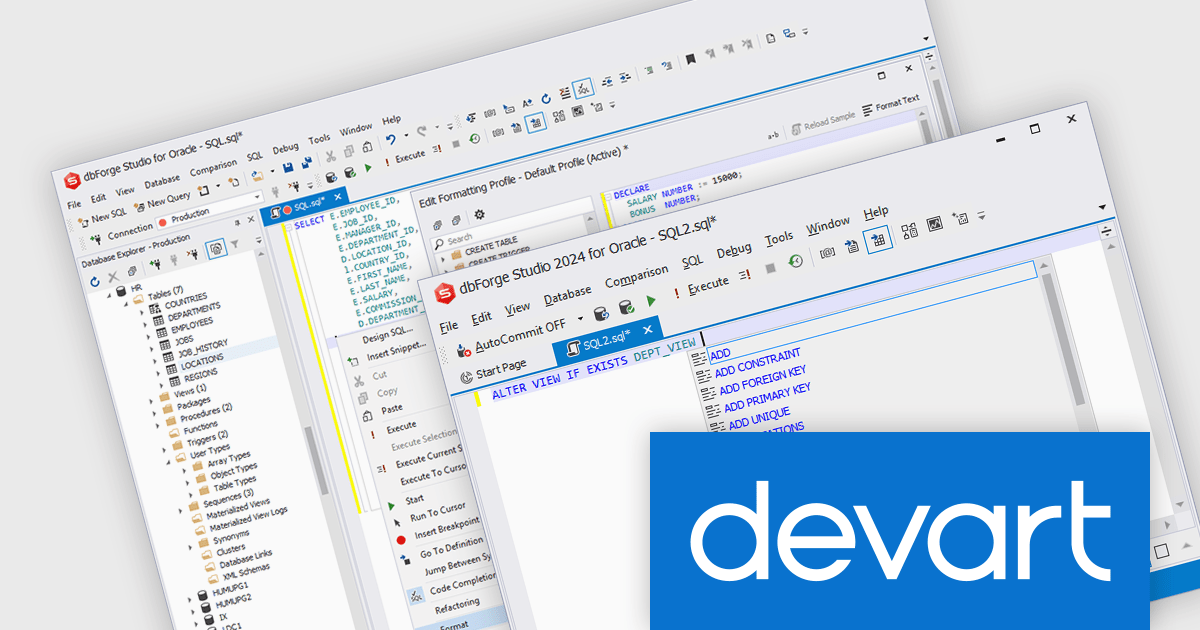This screenshot has width=1200, height=630.
Task: Choose Insert Snippet... from context menu
Action: [x=395, y=351]
